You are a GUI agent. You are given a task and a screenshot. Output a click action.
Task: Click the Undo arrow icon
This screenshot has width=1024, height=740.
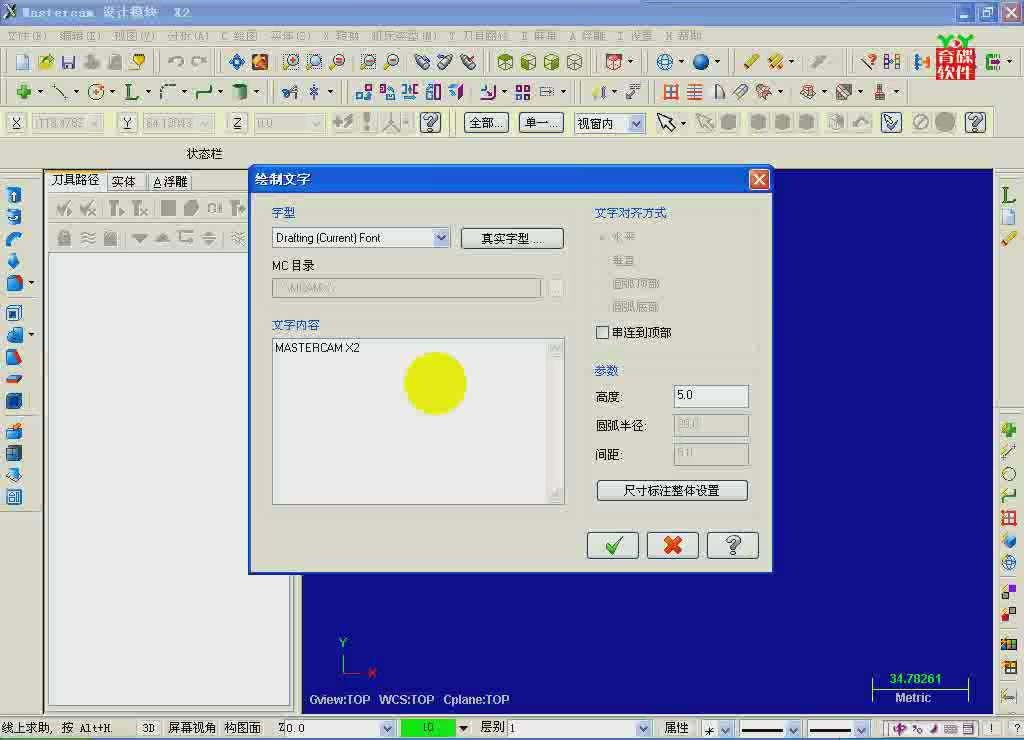click(176, 62)
